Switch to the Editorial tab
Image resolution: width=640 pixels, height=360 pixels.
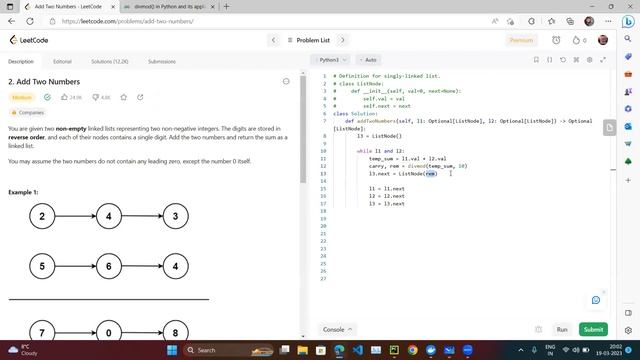pos(62,62)
